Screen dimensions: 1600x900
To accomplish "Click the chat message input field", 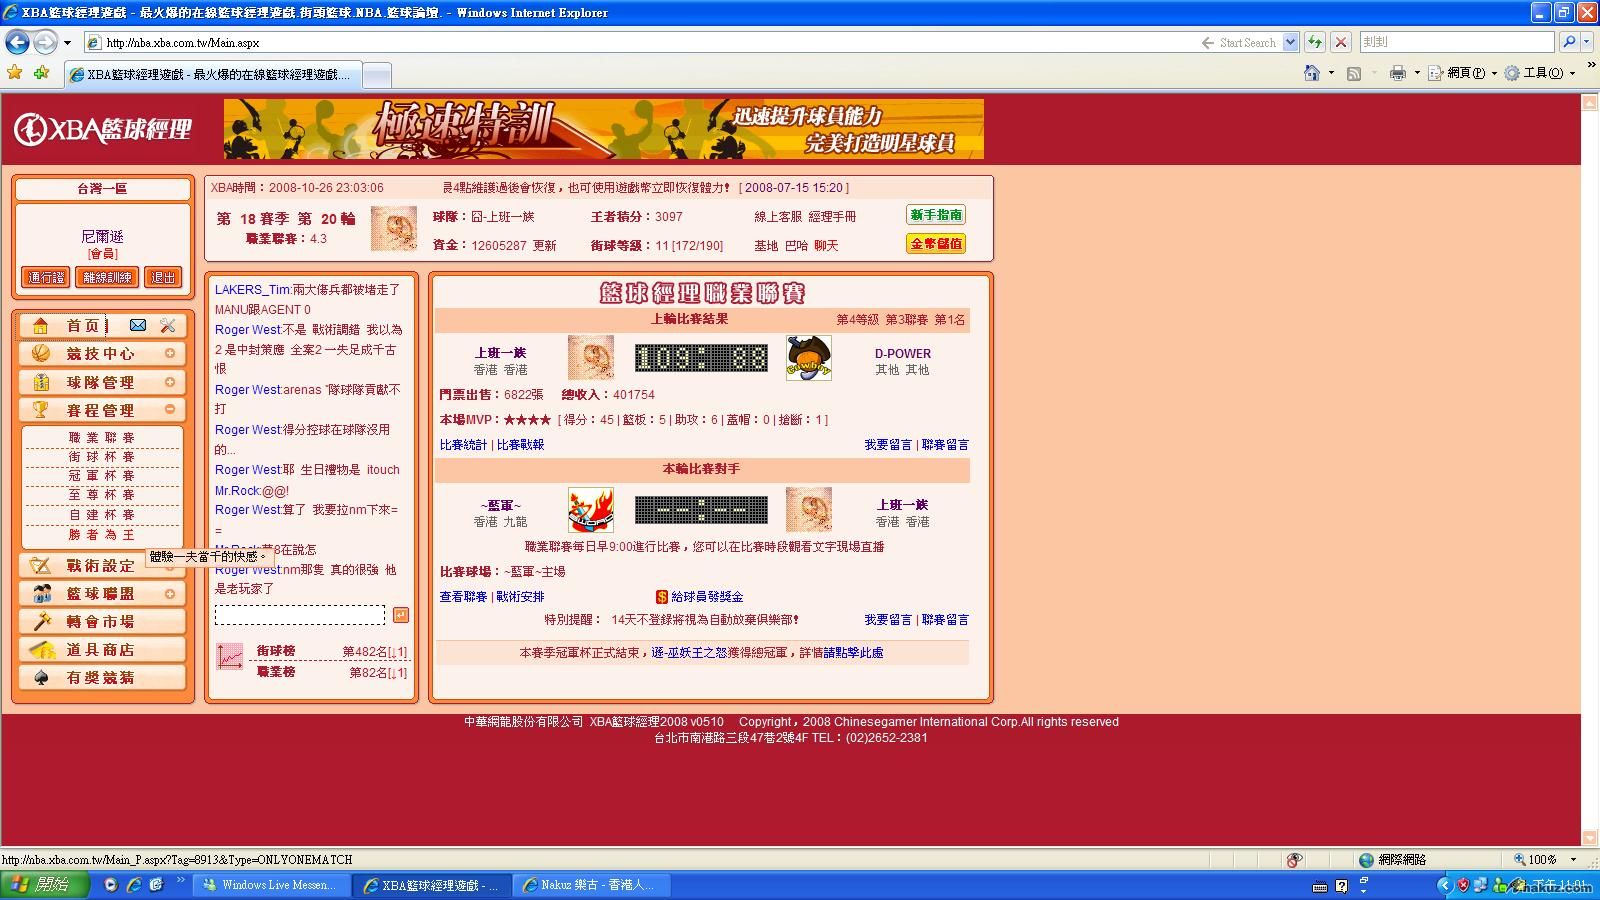I will (x=300, y=615).
